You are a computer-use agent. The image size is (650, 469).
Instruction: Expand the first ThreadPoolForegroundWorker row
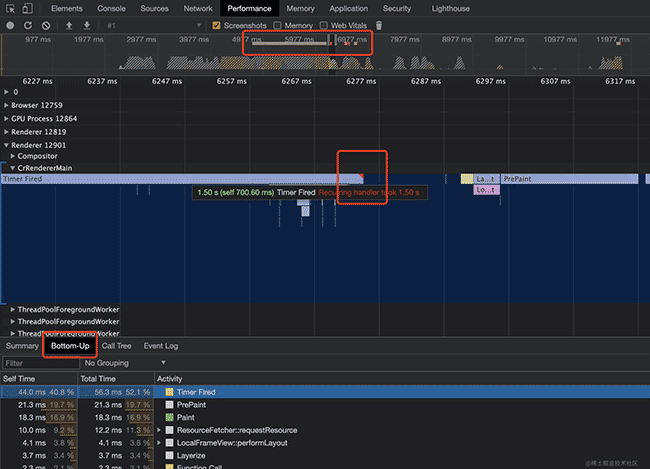[13, 309]
